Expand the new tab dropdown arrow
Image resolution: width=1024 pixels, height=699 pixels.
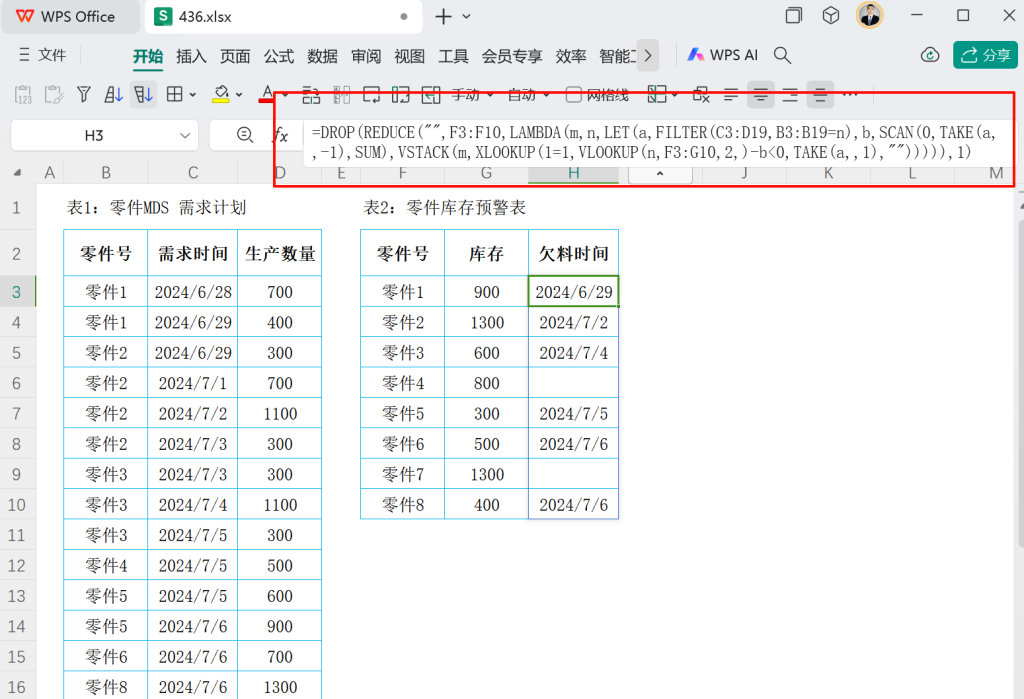pyautogui.click(x=466, y=17)
